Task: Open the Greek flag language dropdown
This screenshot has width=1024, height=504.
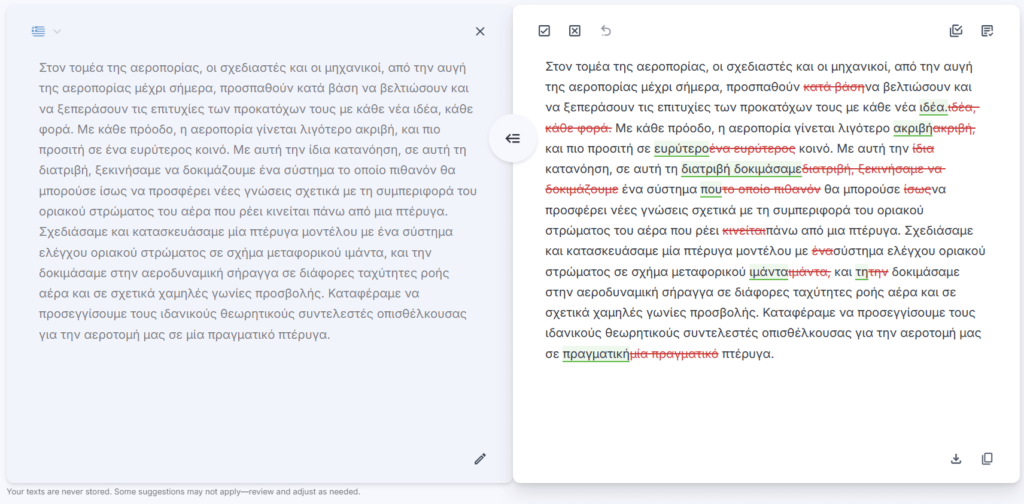Action: click(x=38, y=31)
